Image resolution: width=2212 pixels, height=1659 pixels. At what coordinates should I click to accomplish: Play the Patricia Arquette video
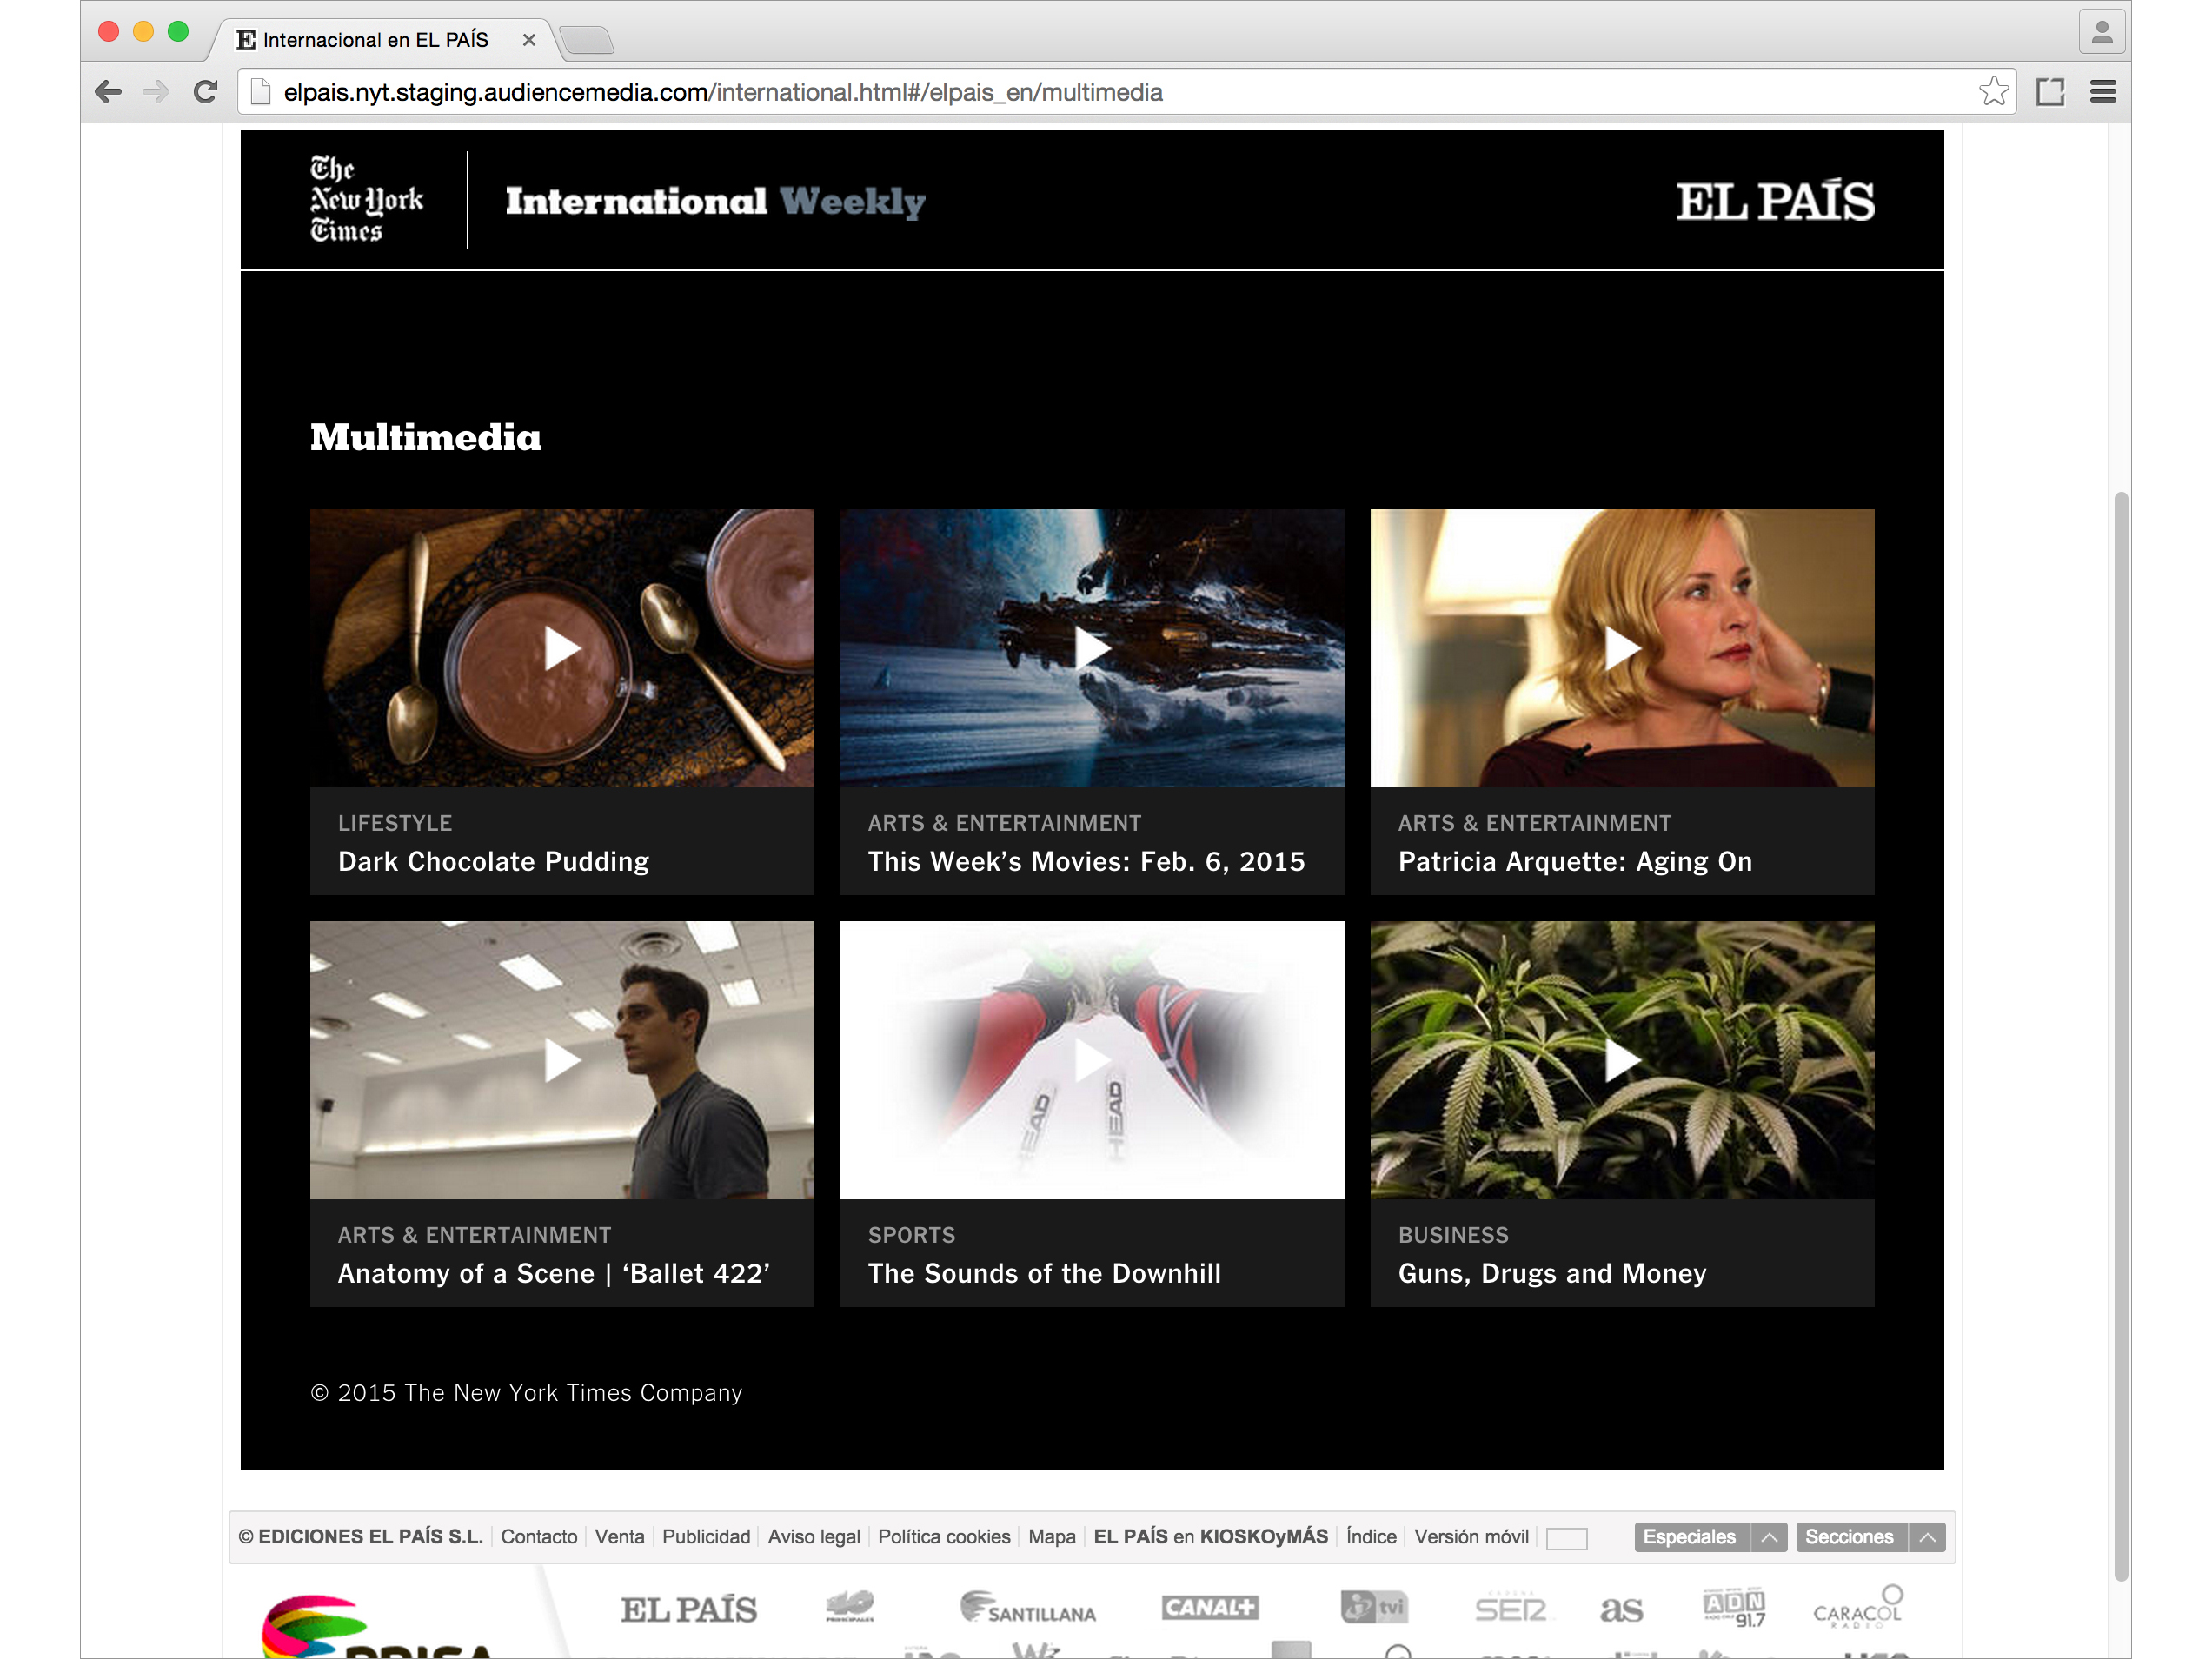click(1621, 649)
